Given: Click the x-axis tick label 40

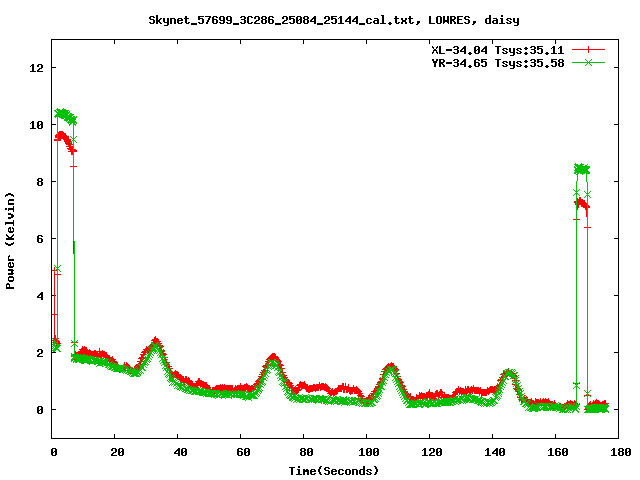Looking at the screenshot, I should pos(180,452).
